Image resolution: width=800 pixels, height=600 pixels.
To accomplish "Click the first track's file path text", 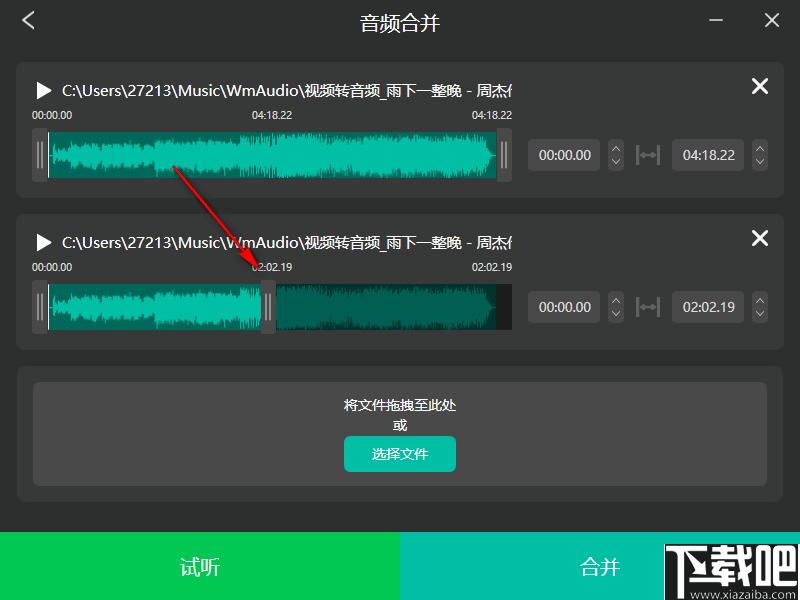I will [x=287, y=91].
